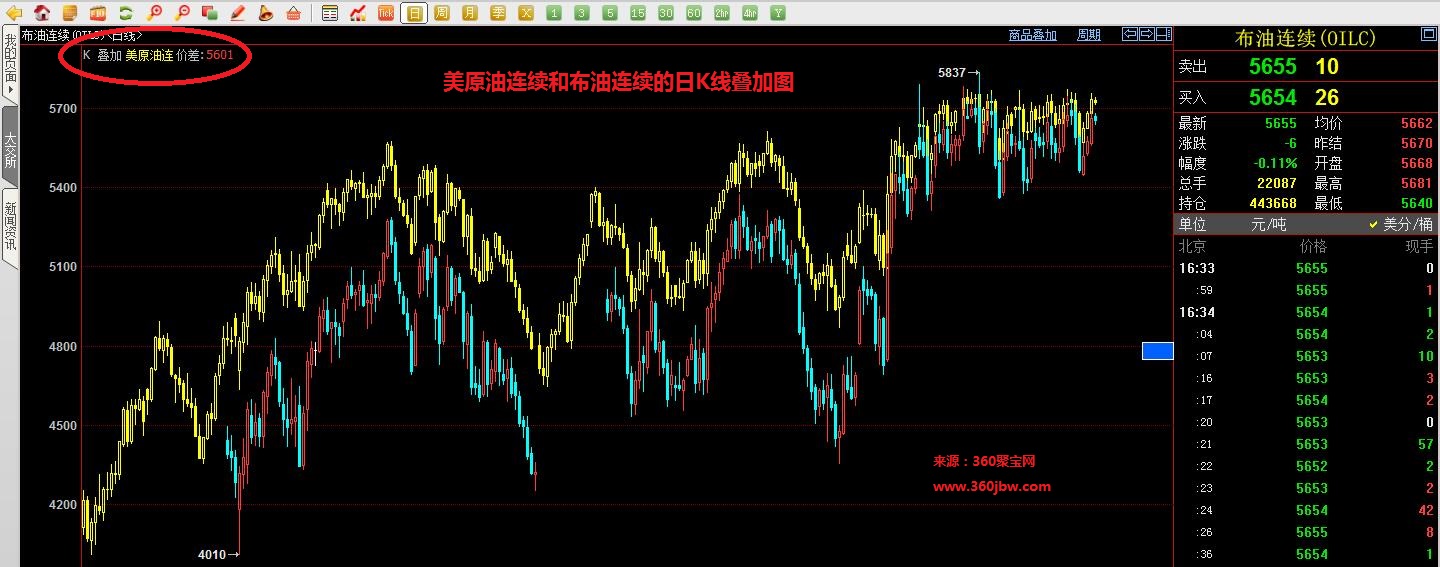The height and width of the screenshot is (567, 1440).
Task: Click the 价格 column header
Action: (1313, 246)
